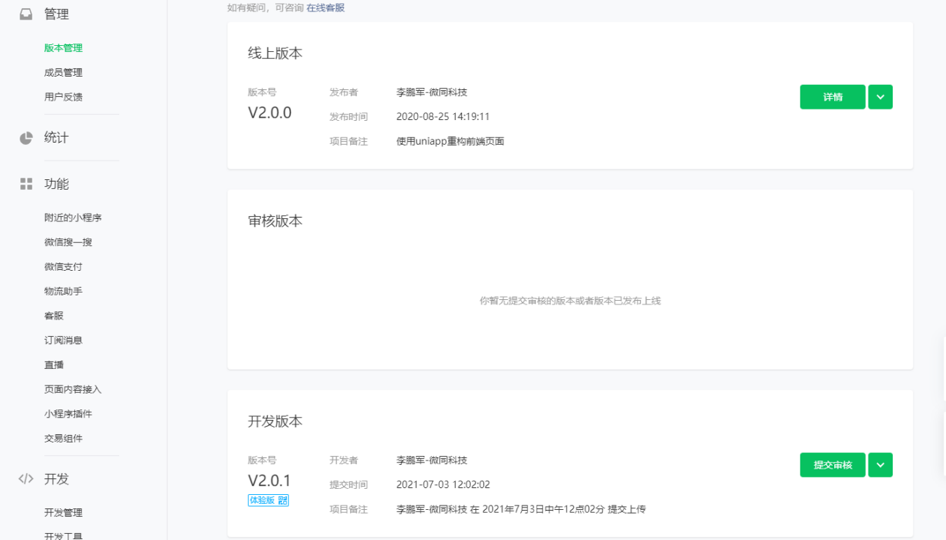This screenshot has width=946, height=540.
Task: Click the 统计 pie chart icon
Action: coord(26,138)
